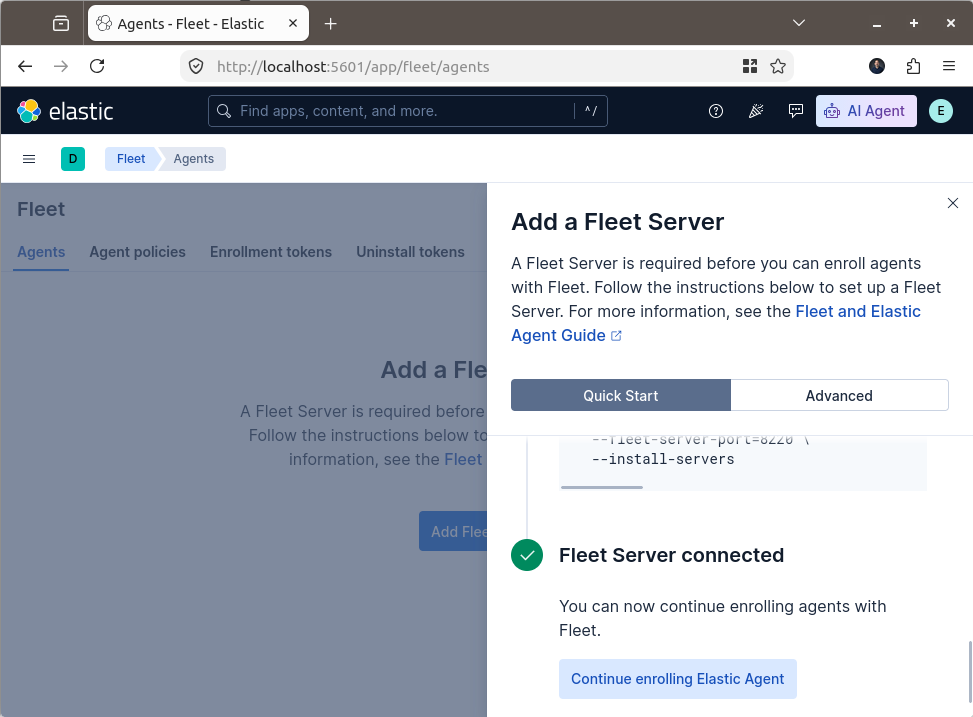The height and width of the screenshot is (717, 973).
Task: Select the Quick Start option
Action: click(621, 395)
